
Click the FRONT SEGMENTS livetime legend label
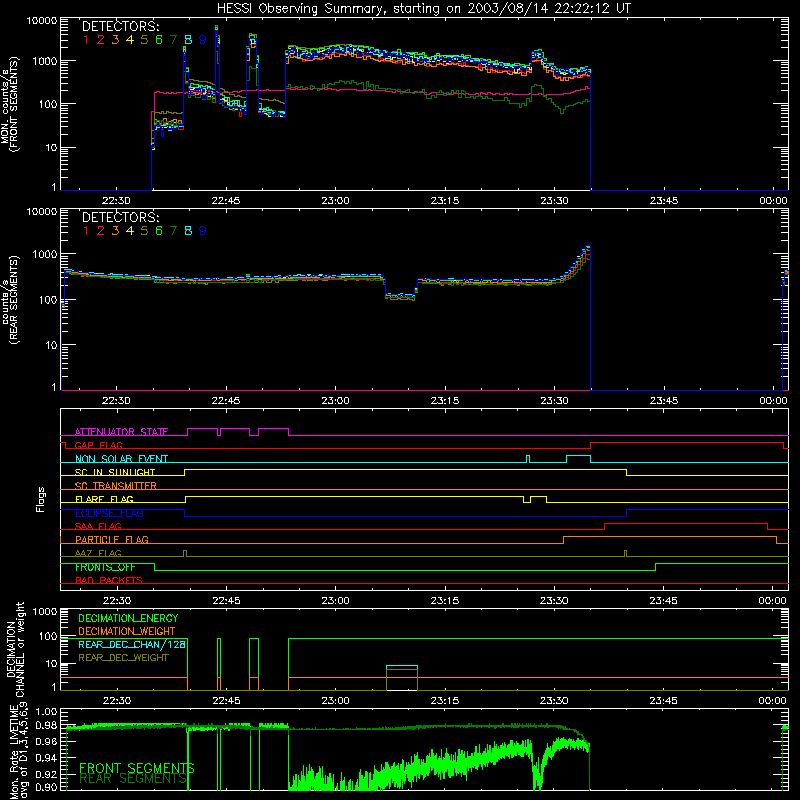[137, 768]
